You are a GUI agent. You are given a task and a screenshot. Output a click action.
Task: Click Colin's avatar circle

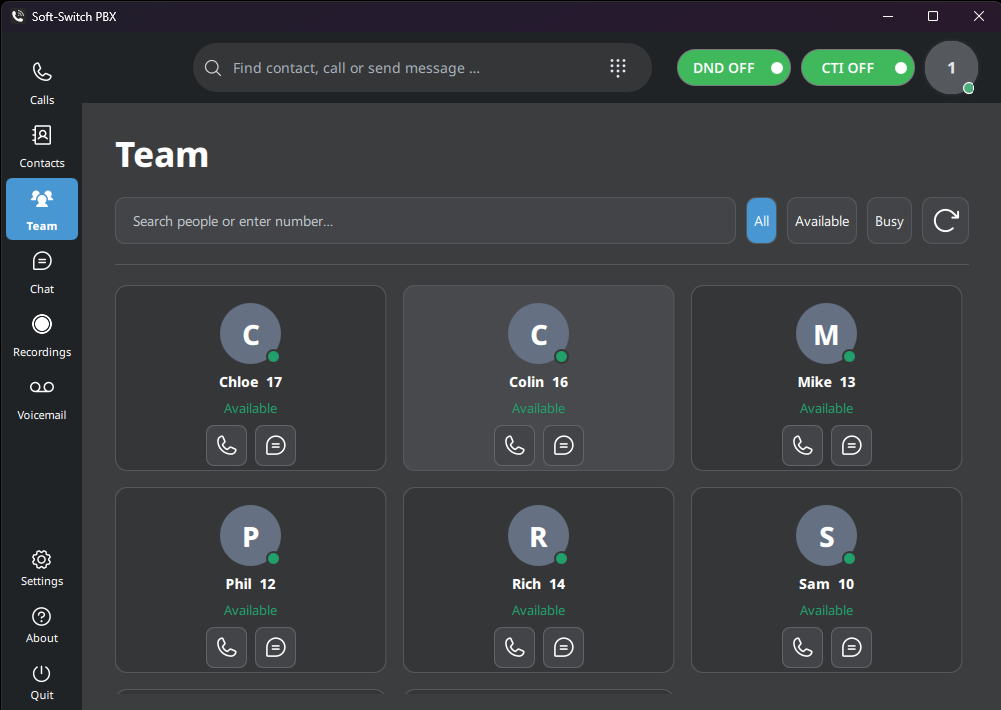pos(538,334)
